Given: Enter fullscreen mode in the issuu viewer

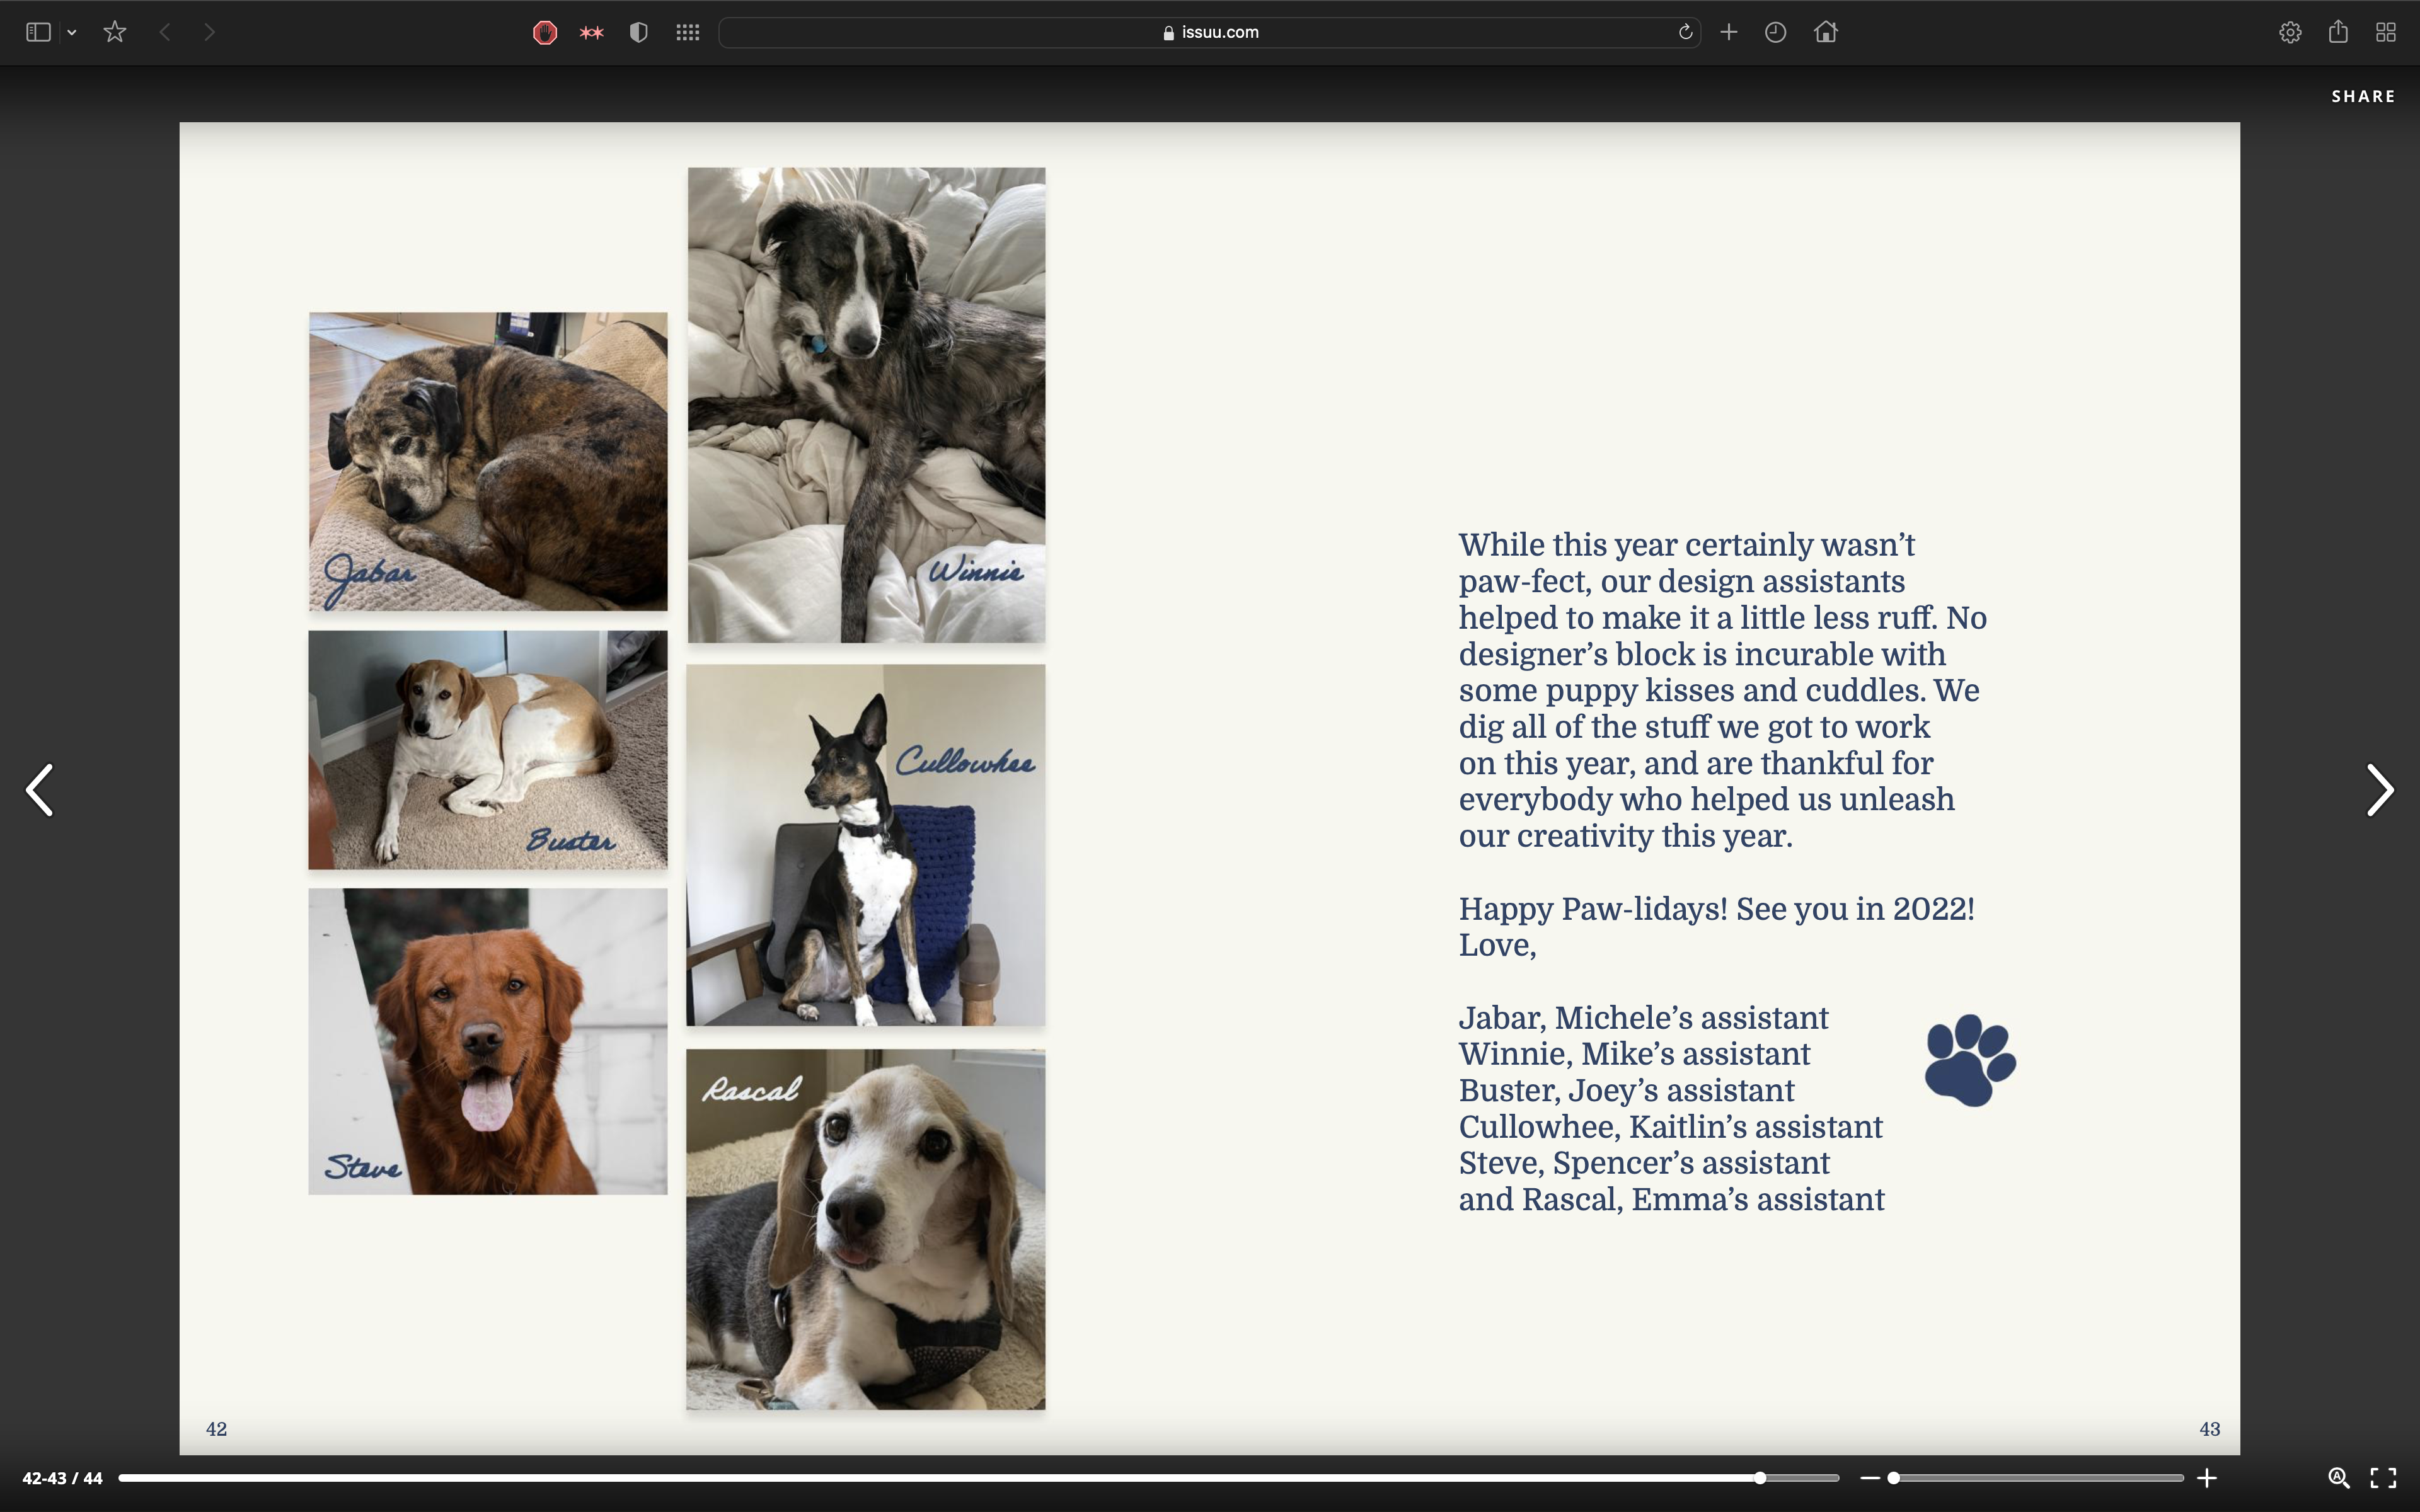Looking at the screenshot, I should (2383, 1477).
